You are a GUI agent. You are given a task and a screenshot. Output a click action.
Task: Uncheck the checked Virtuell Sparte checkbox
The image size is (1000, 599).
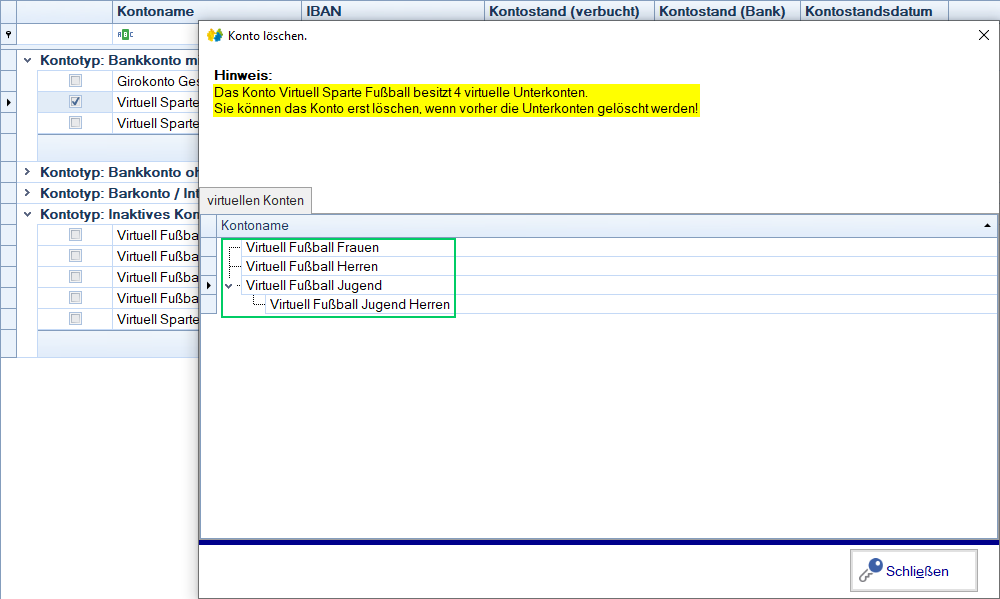pos(75,102)
